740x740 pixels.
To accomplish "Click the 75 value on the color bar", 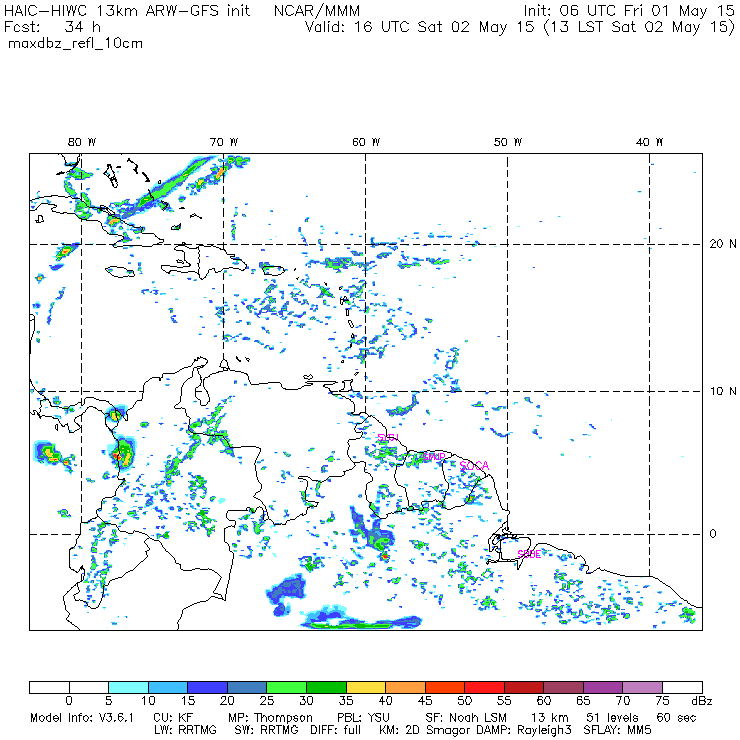I will click(x=663, y=701).
